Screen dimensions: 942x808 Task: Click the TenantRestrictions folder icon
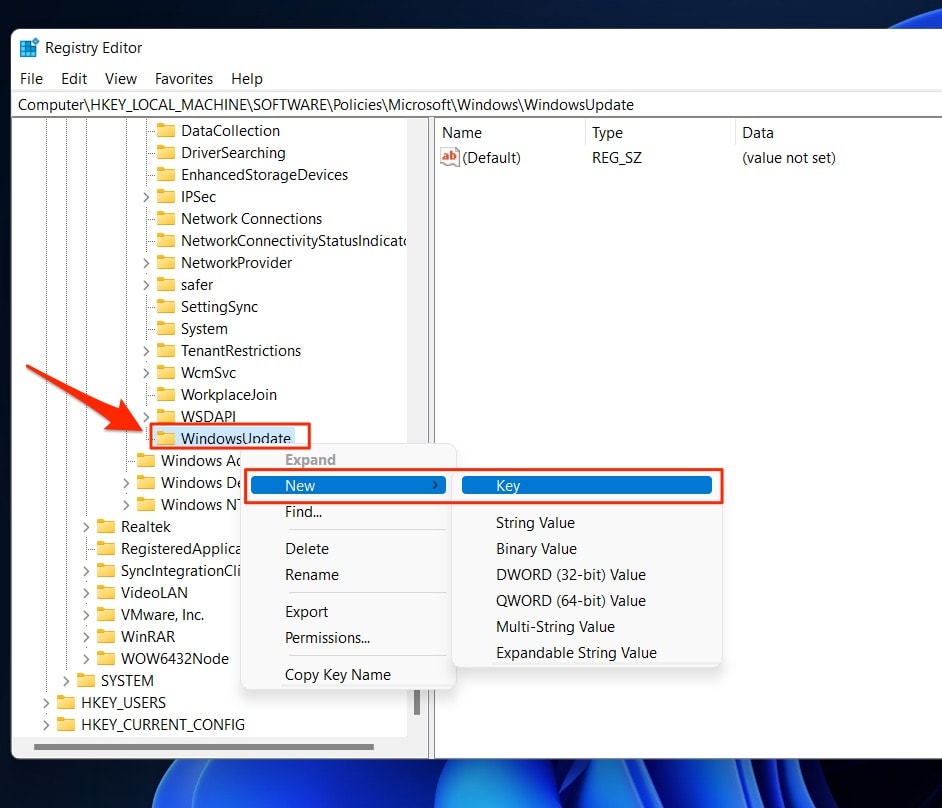[x=166, y=350]
